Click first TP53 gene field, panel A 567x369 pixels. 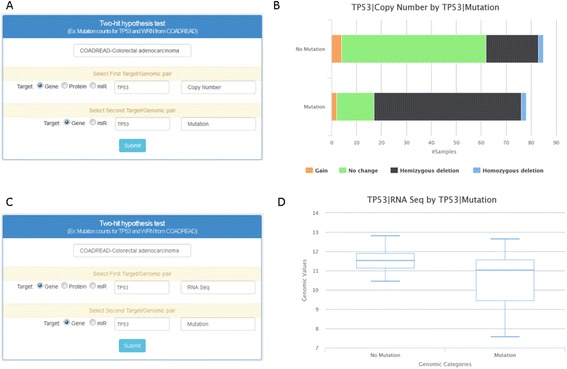[x=142, y=87]
